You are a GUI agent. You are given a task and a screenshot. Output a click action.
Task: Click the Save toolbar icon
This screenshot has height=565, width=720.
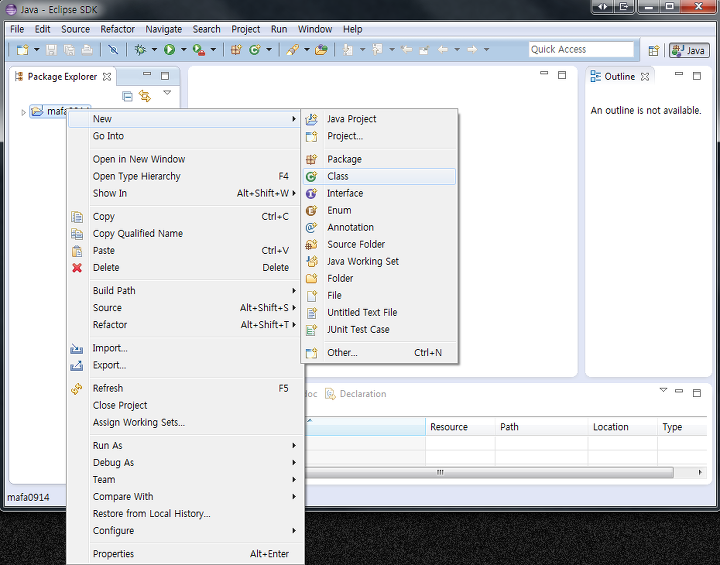(x=51, y=50)
